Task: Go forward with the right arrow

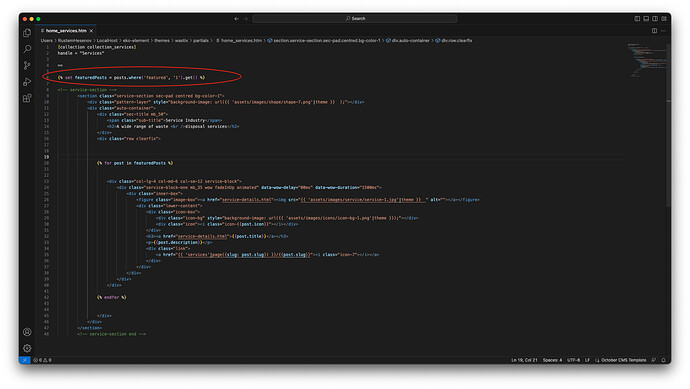Action: [246, 18]
